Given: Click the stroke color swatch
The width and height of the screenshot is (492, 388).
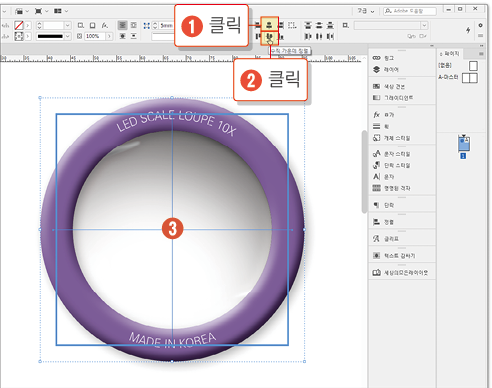Looking at the screenshot, I should point(19,36).
